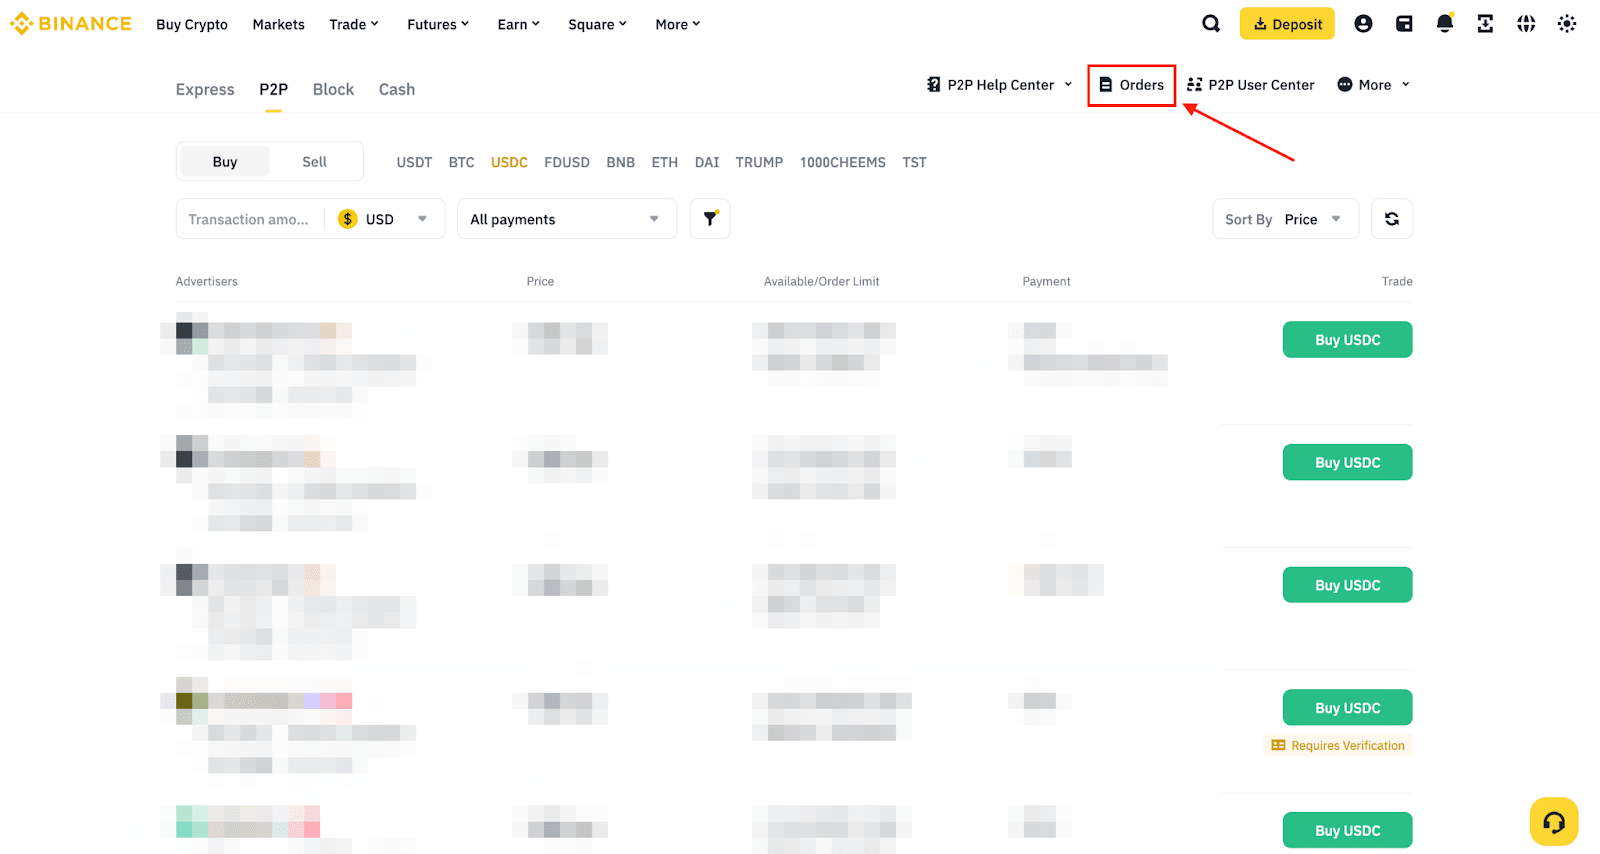Select the 1000CHEEMS coin tab

pos(842,162)
